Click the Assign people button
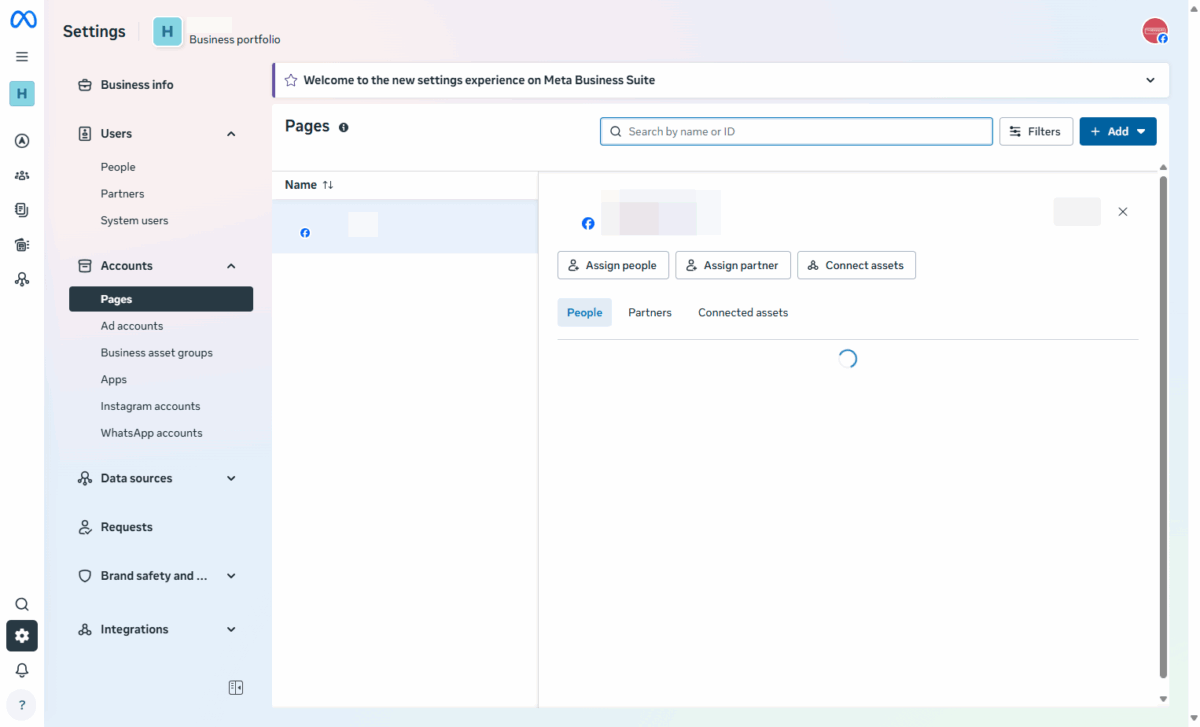 [x=612, y=266]
